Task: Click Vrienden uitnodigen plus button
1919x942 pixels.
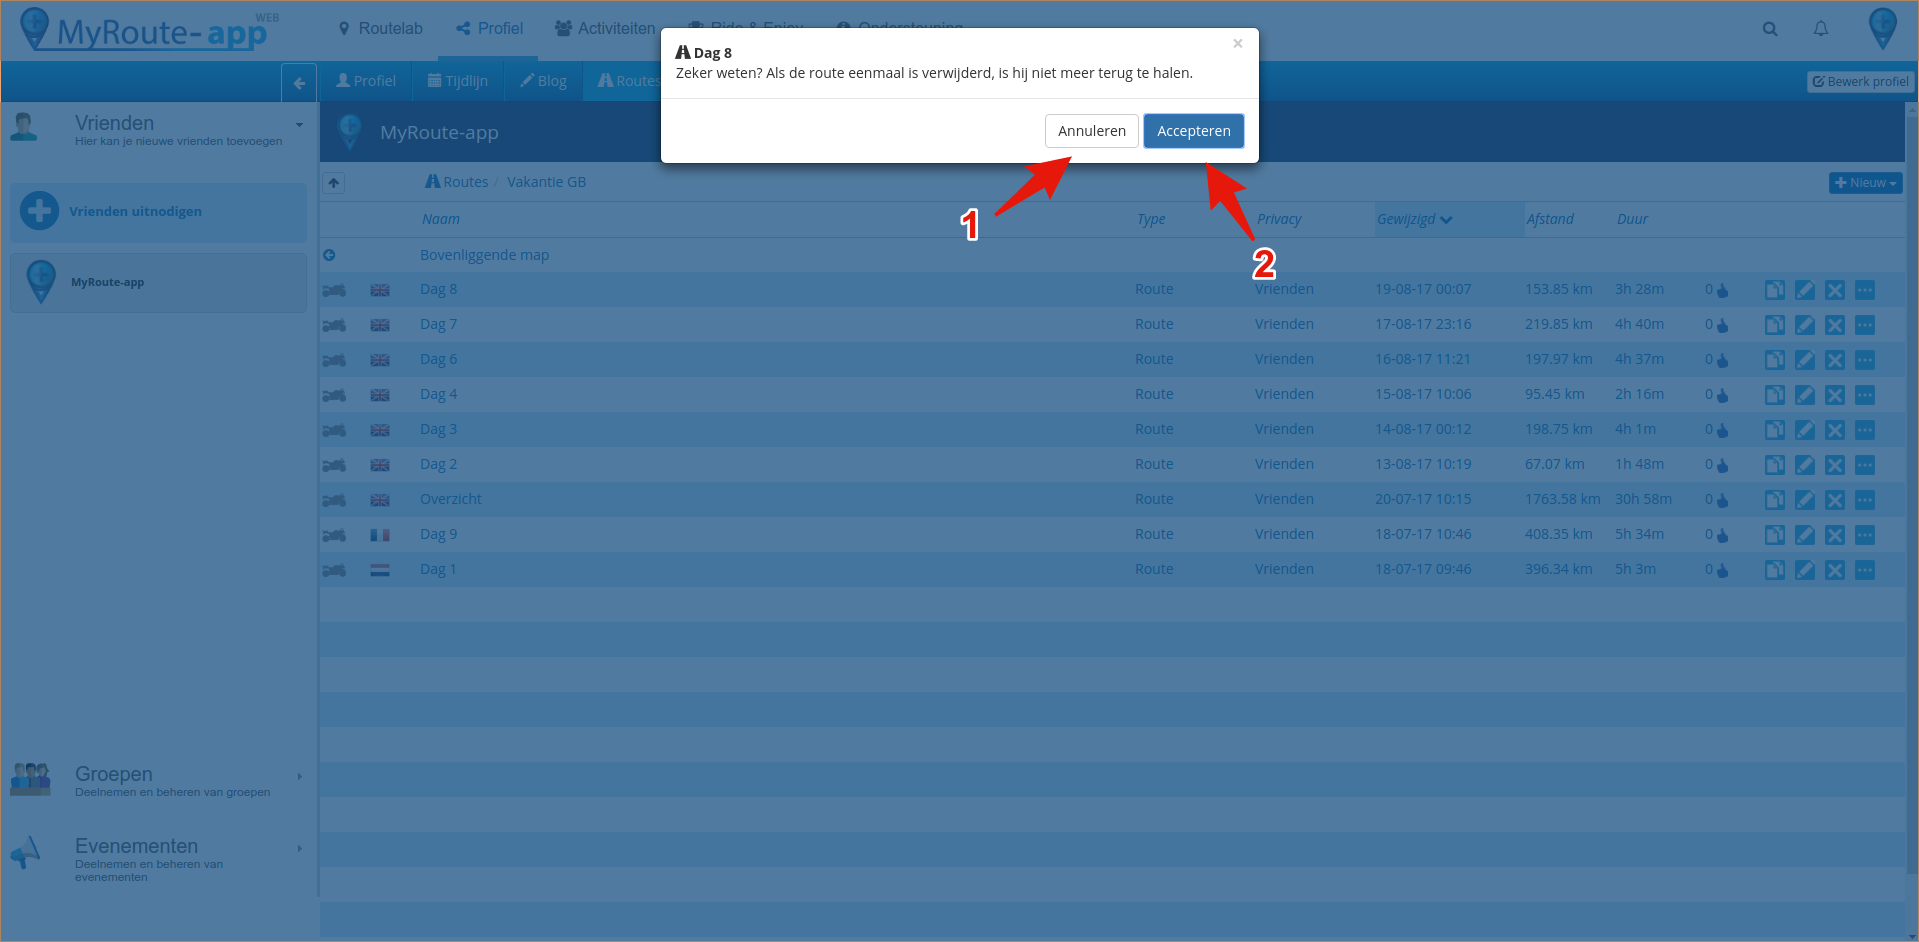Action: [x=39, y=211]
